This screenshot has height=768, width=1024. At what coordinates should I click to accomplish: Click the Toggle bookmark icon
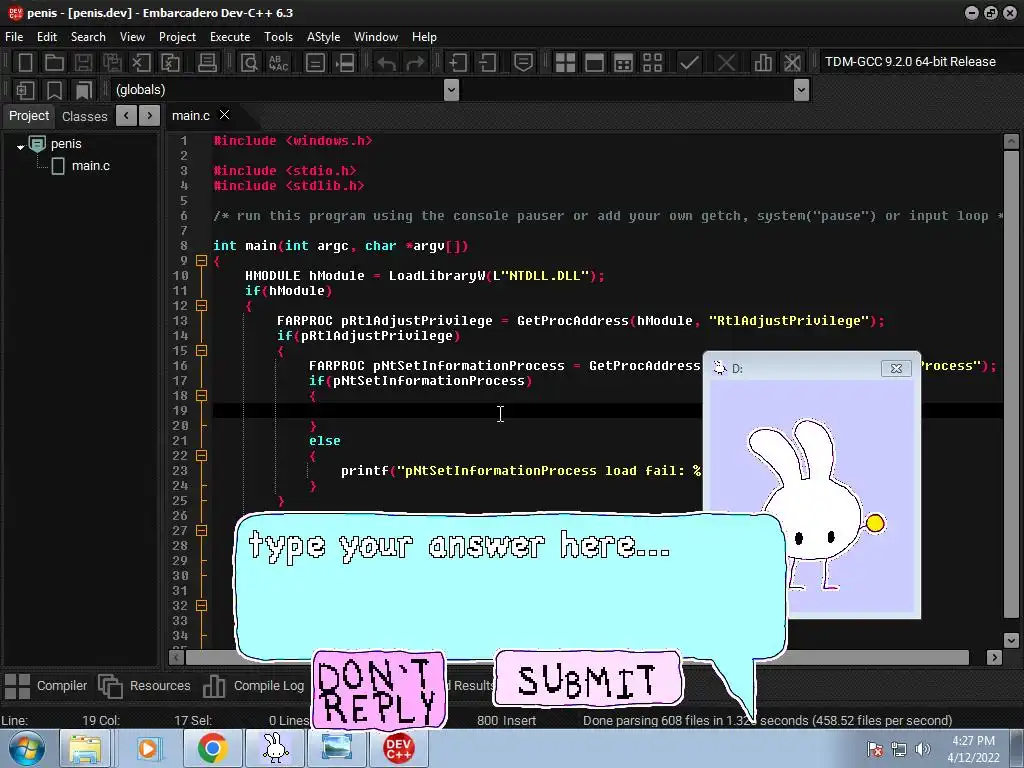(54, 90)
